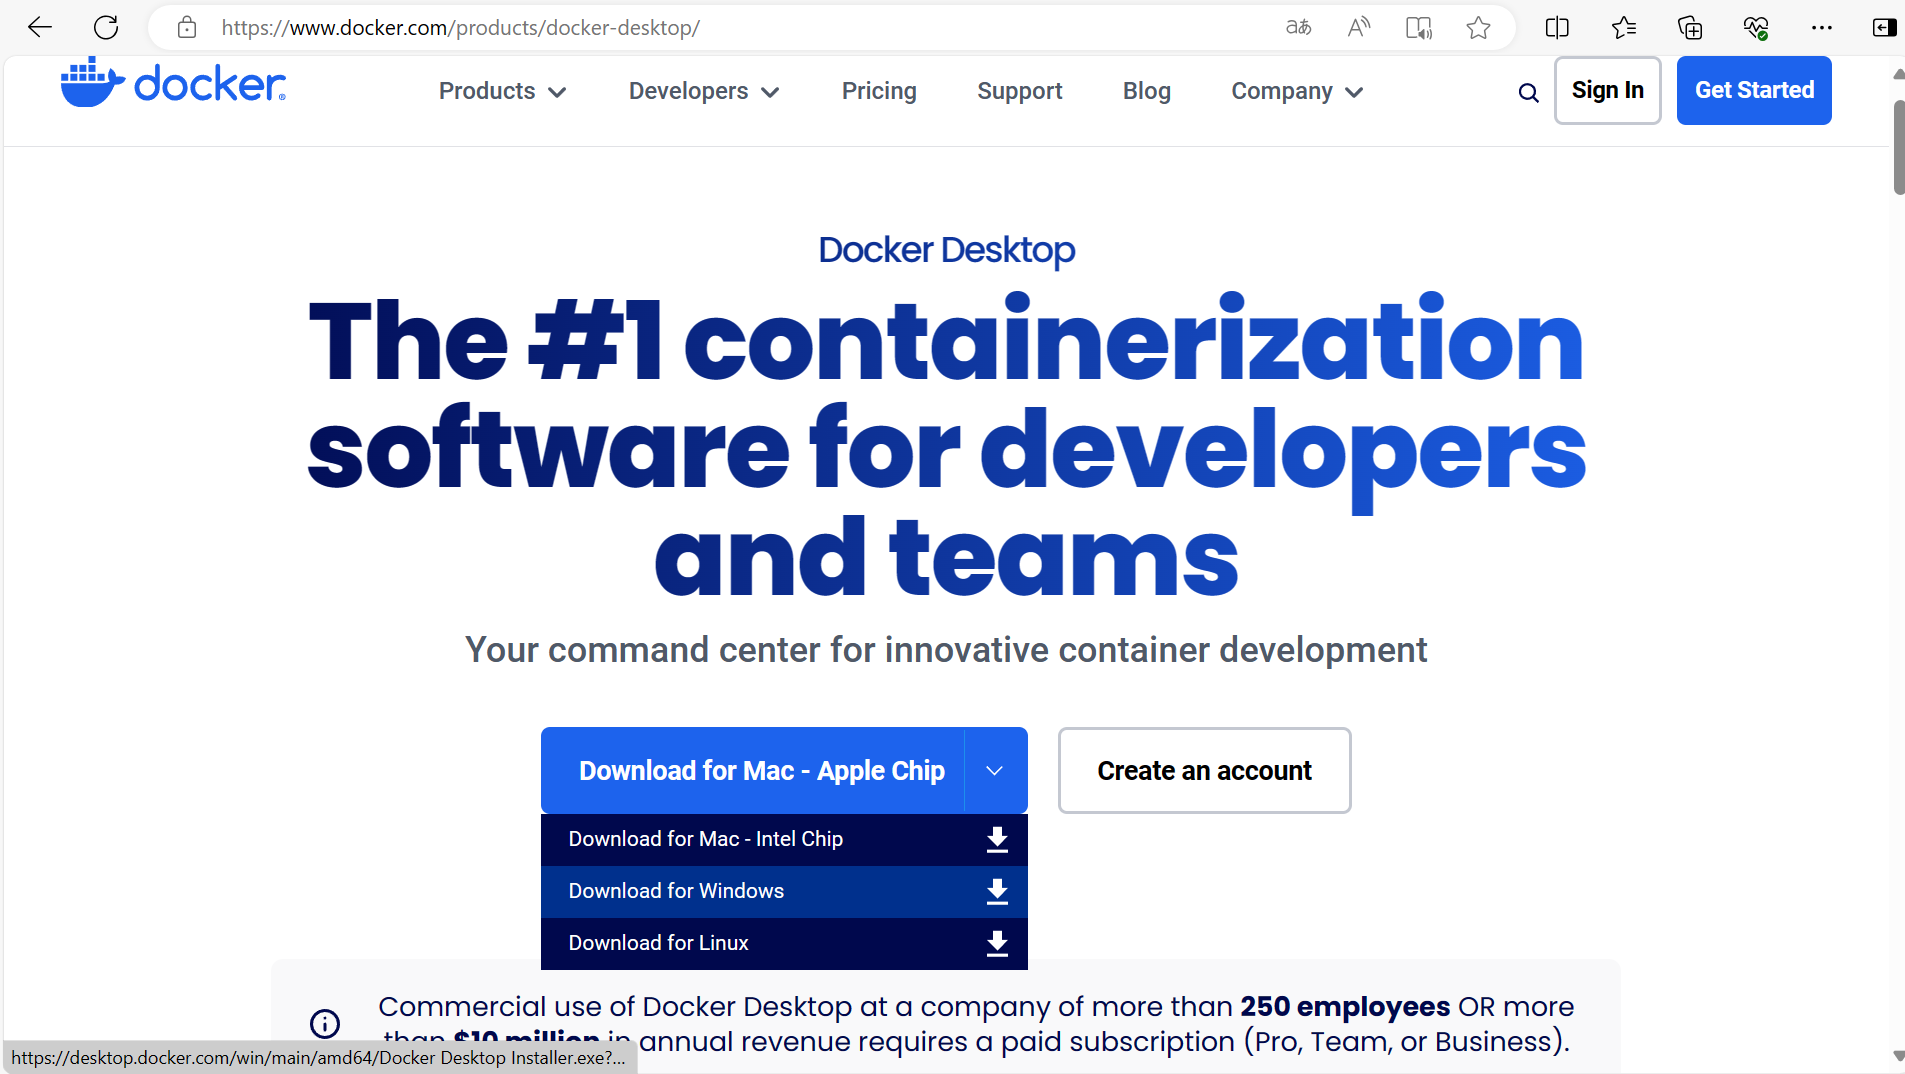The height and width of the screenshot is (1074, 1905).
Task: Open the Support page
Action: 1019,91
